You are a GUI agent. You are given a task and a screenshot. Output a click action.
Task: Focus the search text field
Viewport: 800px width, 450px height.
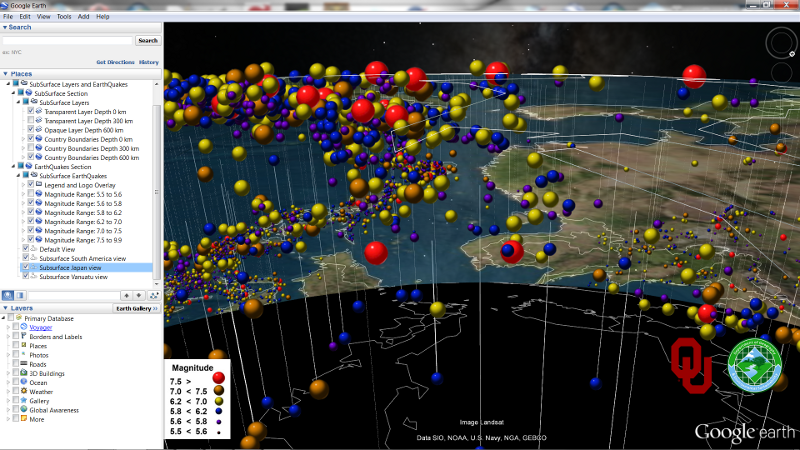(x=67, y=40)
